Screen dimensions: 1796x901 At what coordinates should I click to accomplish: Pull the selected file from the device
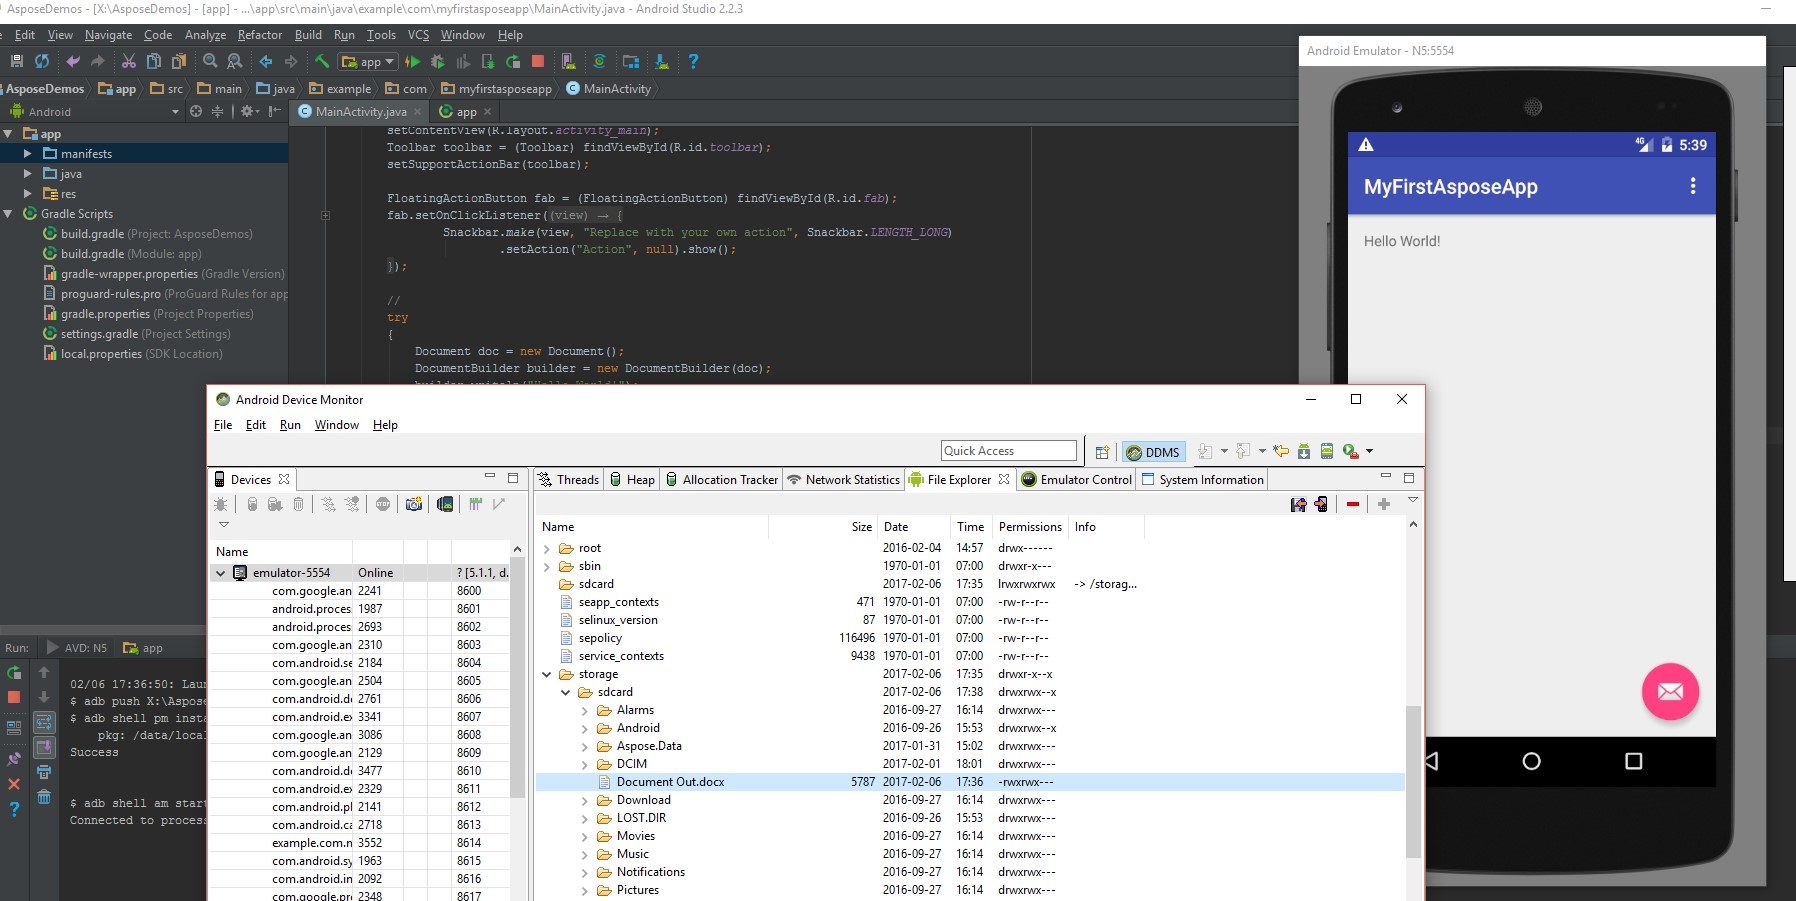coord(1299,505)
